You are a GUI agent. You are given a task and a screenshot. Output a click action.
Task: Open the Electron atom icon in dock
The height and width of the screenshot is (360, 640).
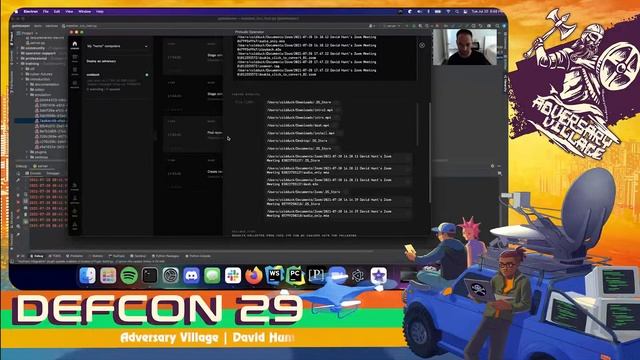[x=358, y=276]
